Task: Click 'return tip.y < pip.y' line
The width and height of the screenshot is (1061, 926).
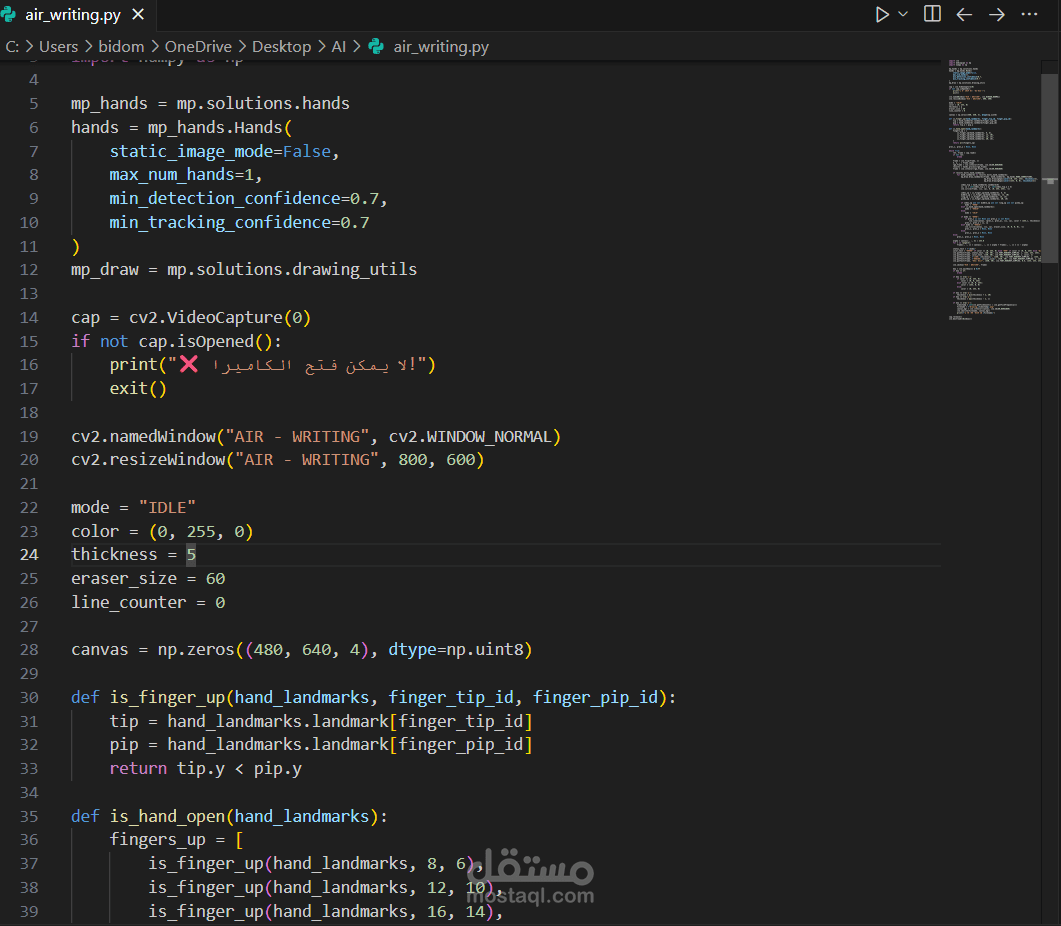Action: [206, 769]
